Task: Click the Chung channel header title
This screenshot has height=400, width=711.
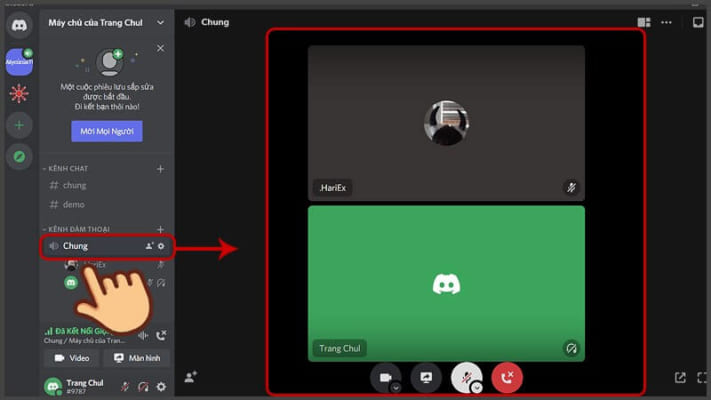Action: 215,22
